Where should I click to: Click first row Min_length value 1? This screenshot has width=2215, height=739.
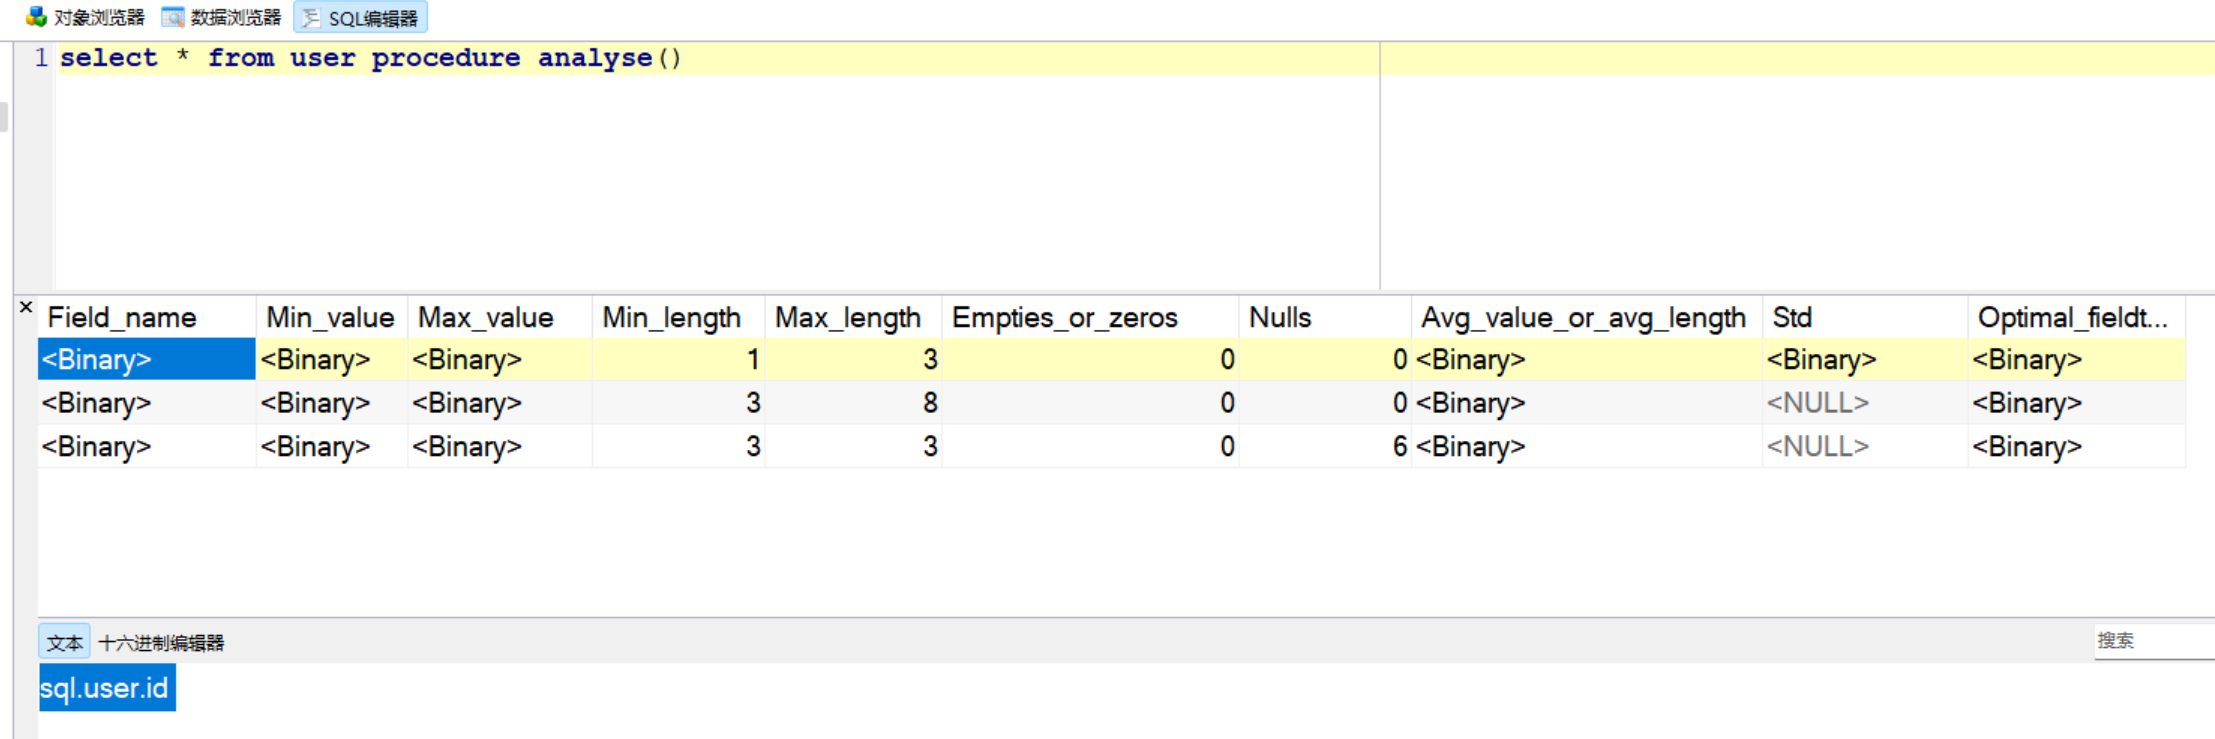pos(679,359)
